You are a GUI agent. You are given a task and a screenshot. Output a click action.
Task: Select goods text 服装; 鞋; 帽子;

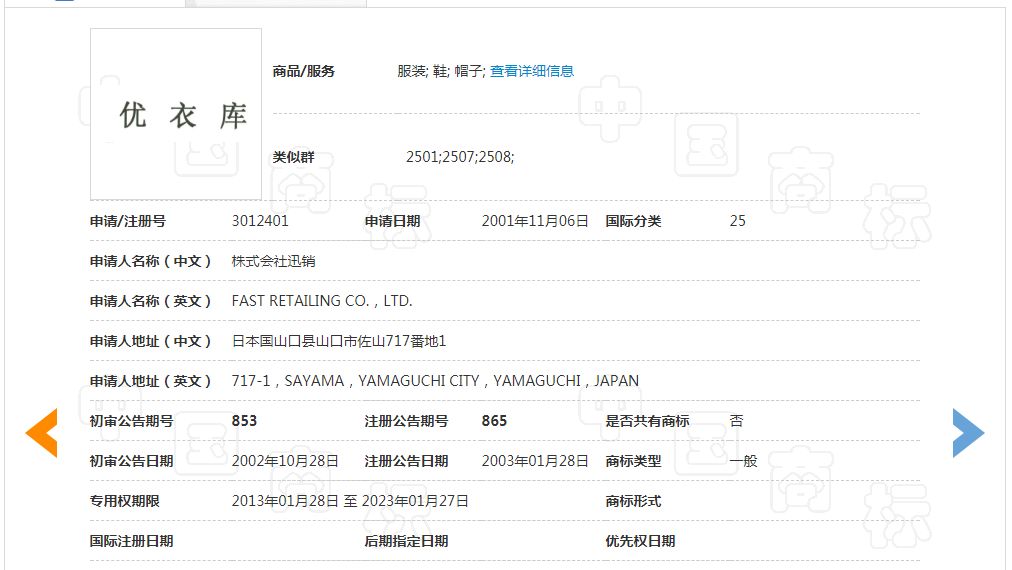pyautogui.click(x=441, y=71)
